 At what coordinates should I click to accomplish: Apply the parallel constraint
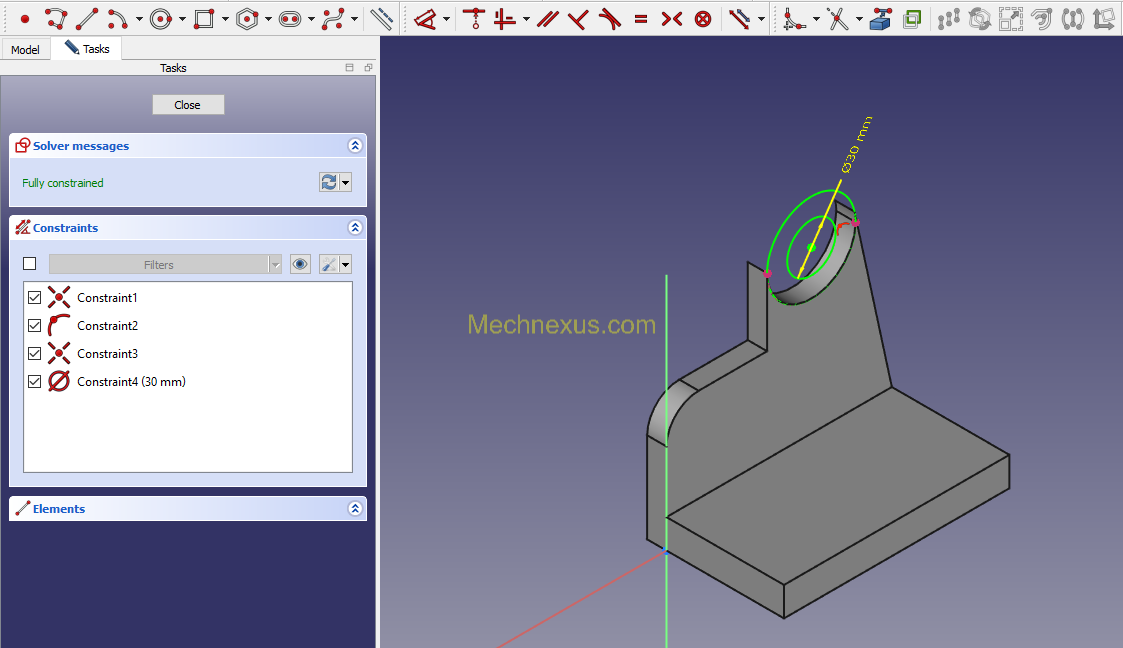point(548,19)
